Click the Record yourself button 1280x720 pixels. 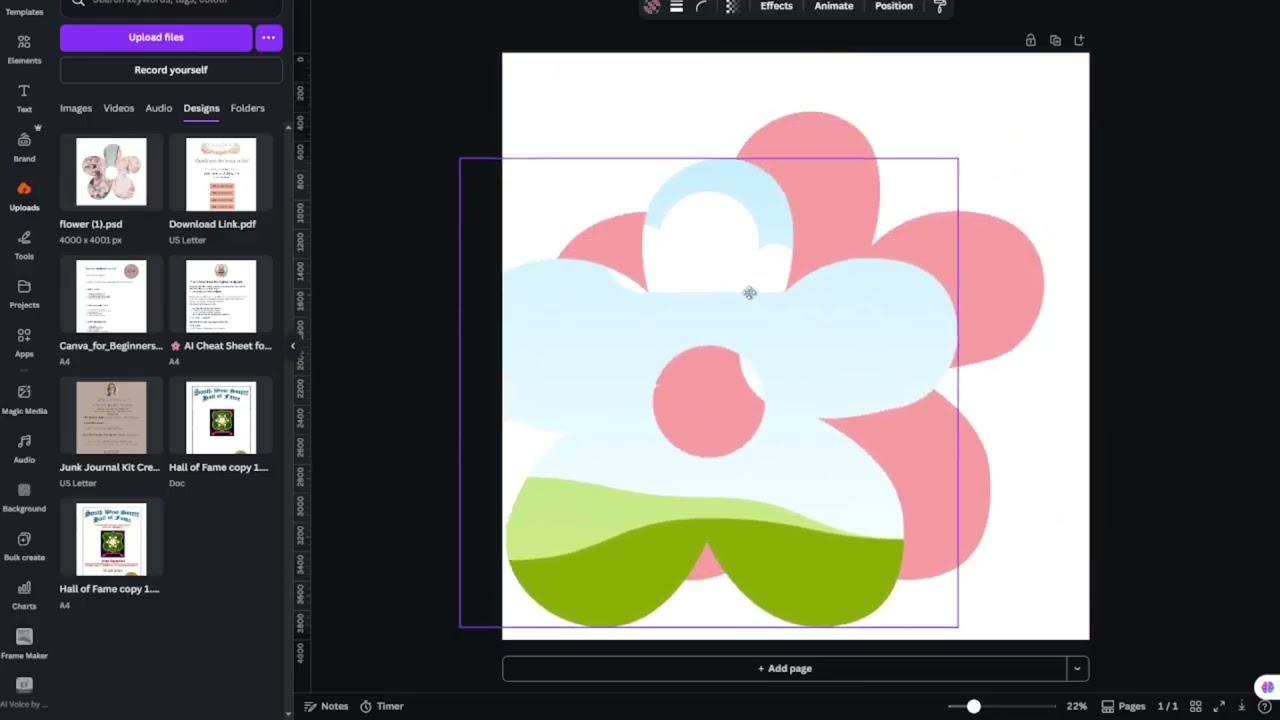point(171,70)
